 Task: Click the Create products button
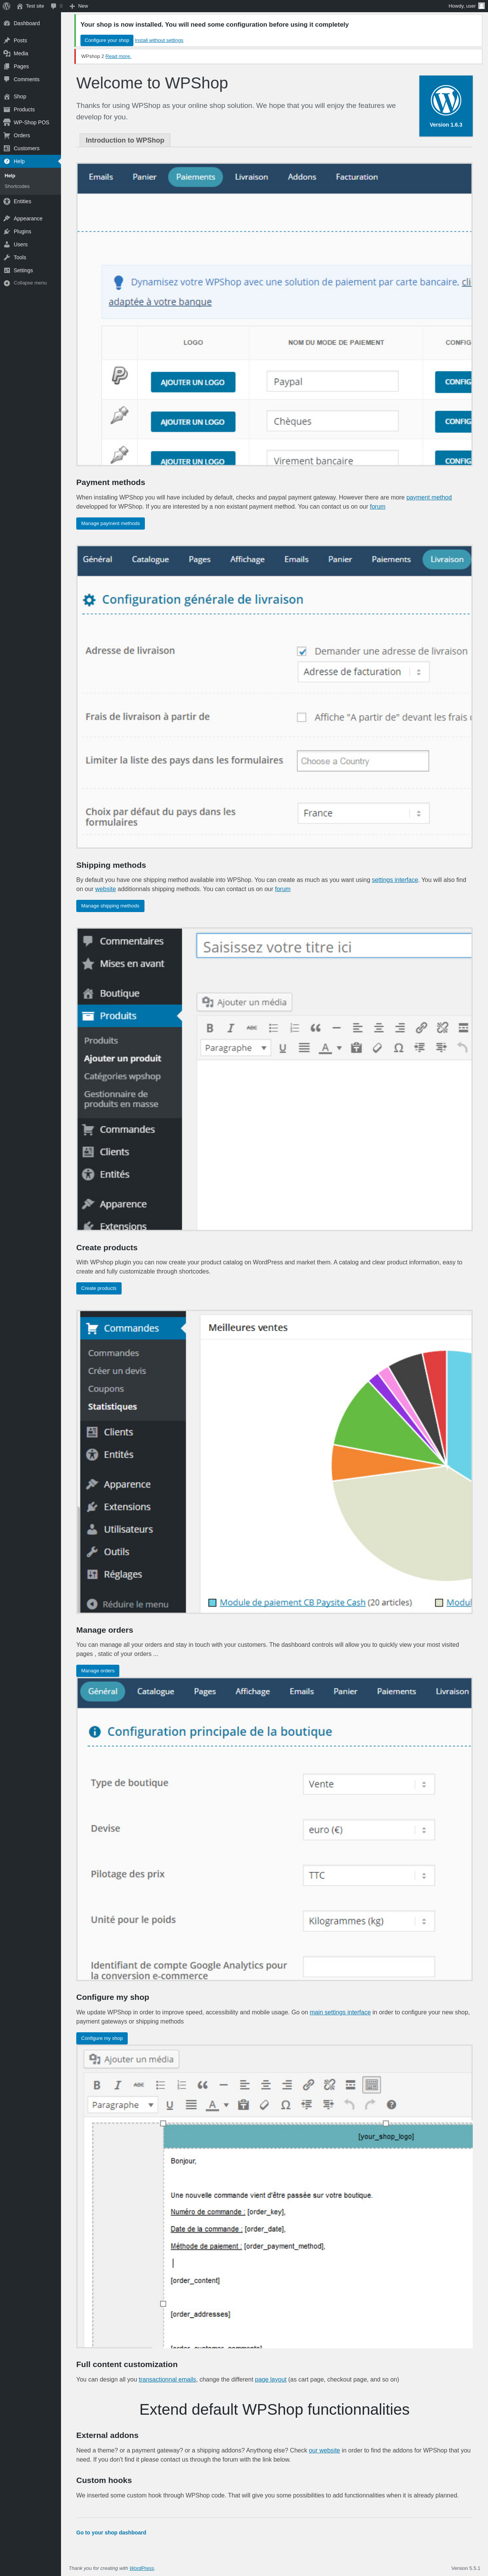[99, 1288]
